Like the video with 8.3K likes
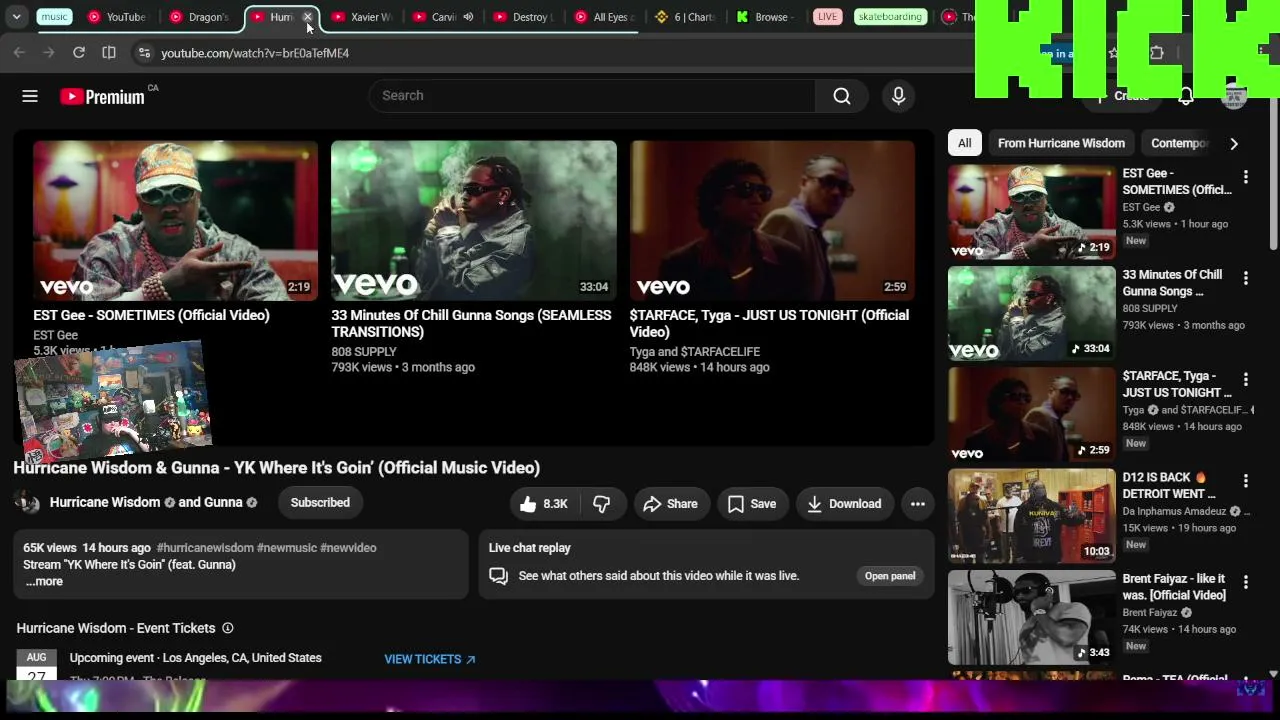 point(544,504)
